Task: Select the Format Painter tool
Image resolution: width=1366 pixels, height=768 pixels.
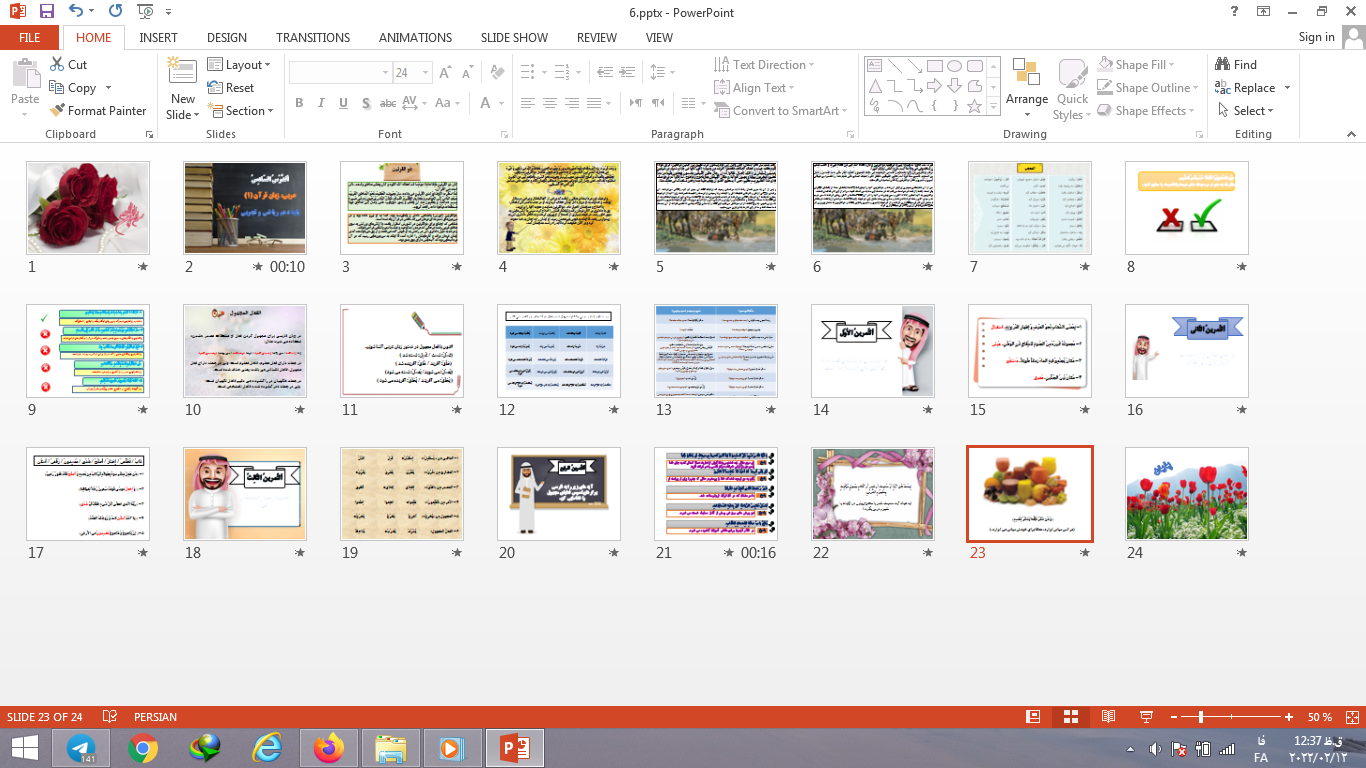Action: [x=97, y=111]
